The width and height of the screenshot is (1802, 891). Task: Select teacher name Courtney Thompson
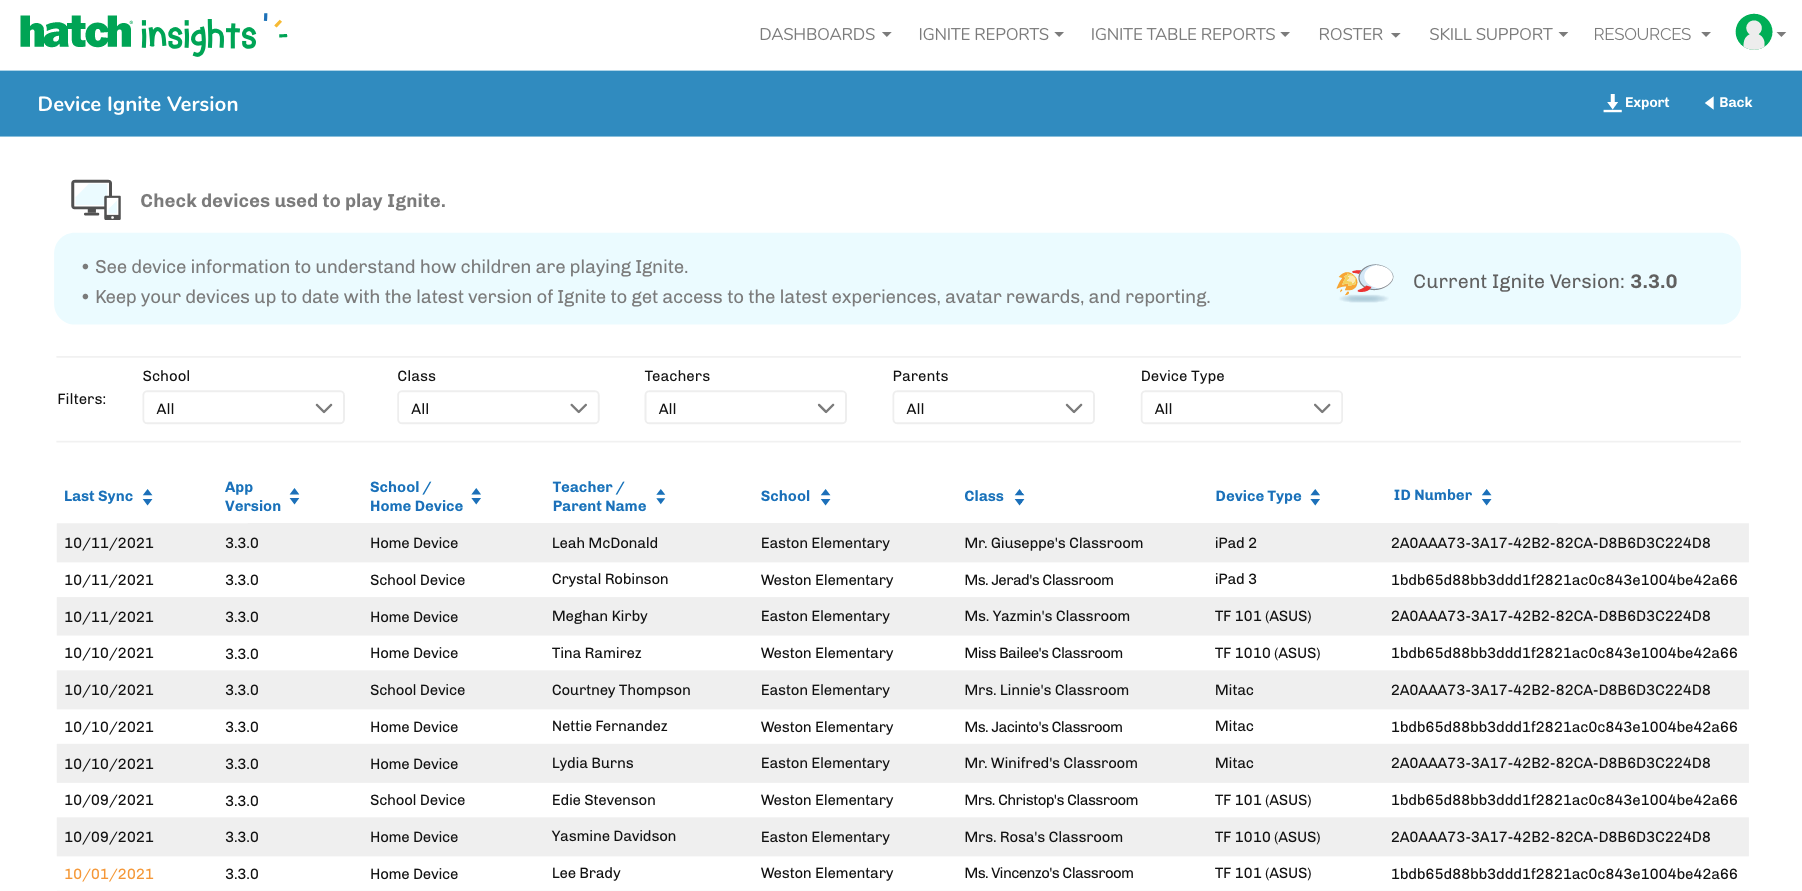point(621,690)
